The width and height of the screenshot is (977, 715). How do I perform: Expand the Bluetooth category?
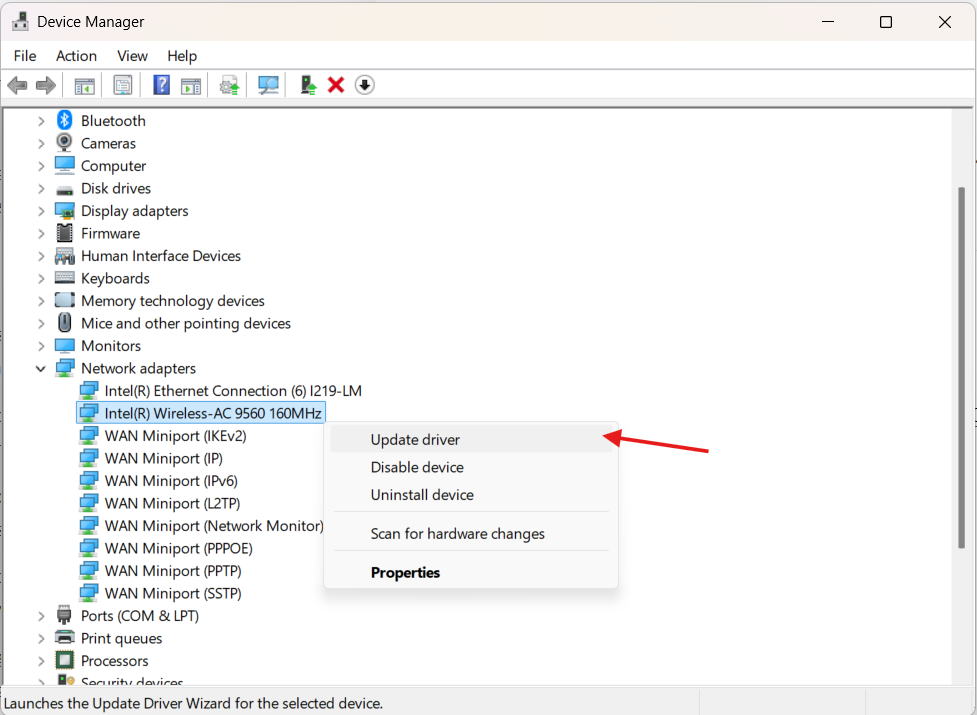click(x=41, y=121)
